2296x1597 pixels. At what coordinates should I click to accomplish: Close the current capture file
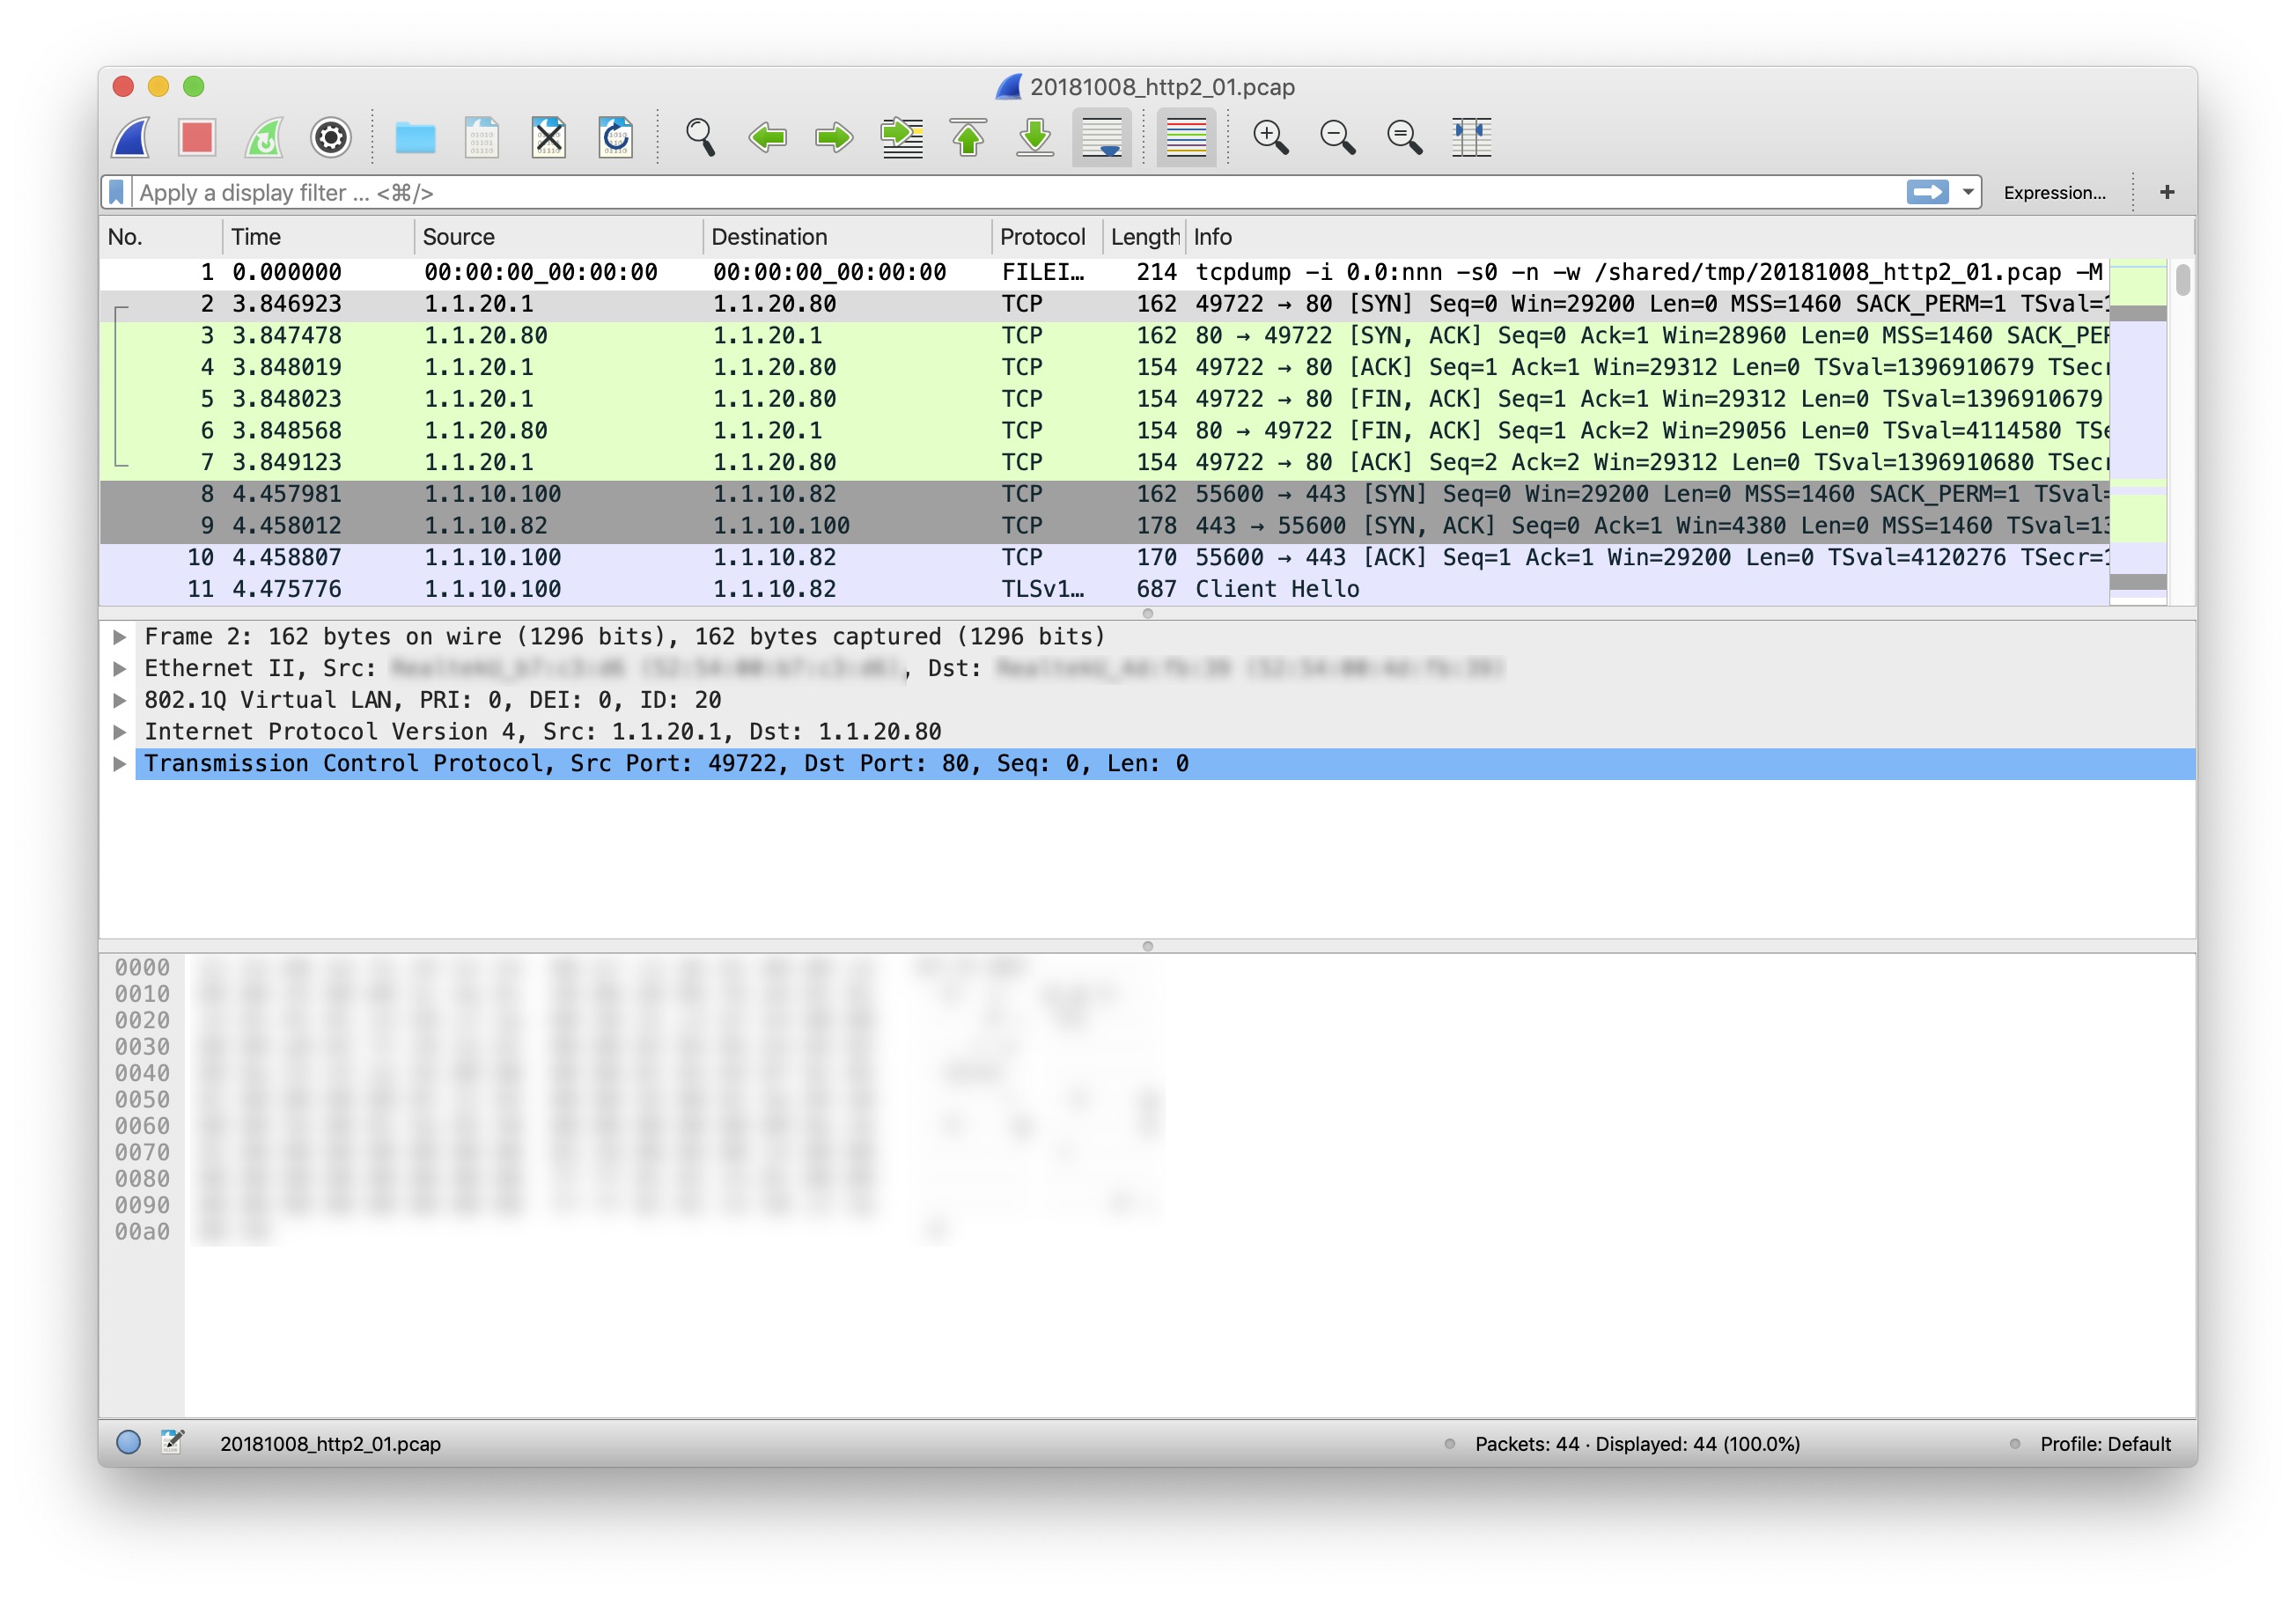pyautogui.click(x=548, y=137)
